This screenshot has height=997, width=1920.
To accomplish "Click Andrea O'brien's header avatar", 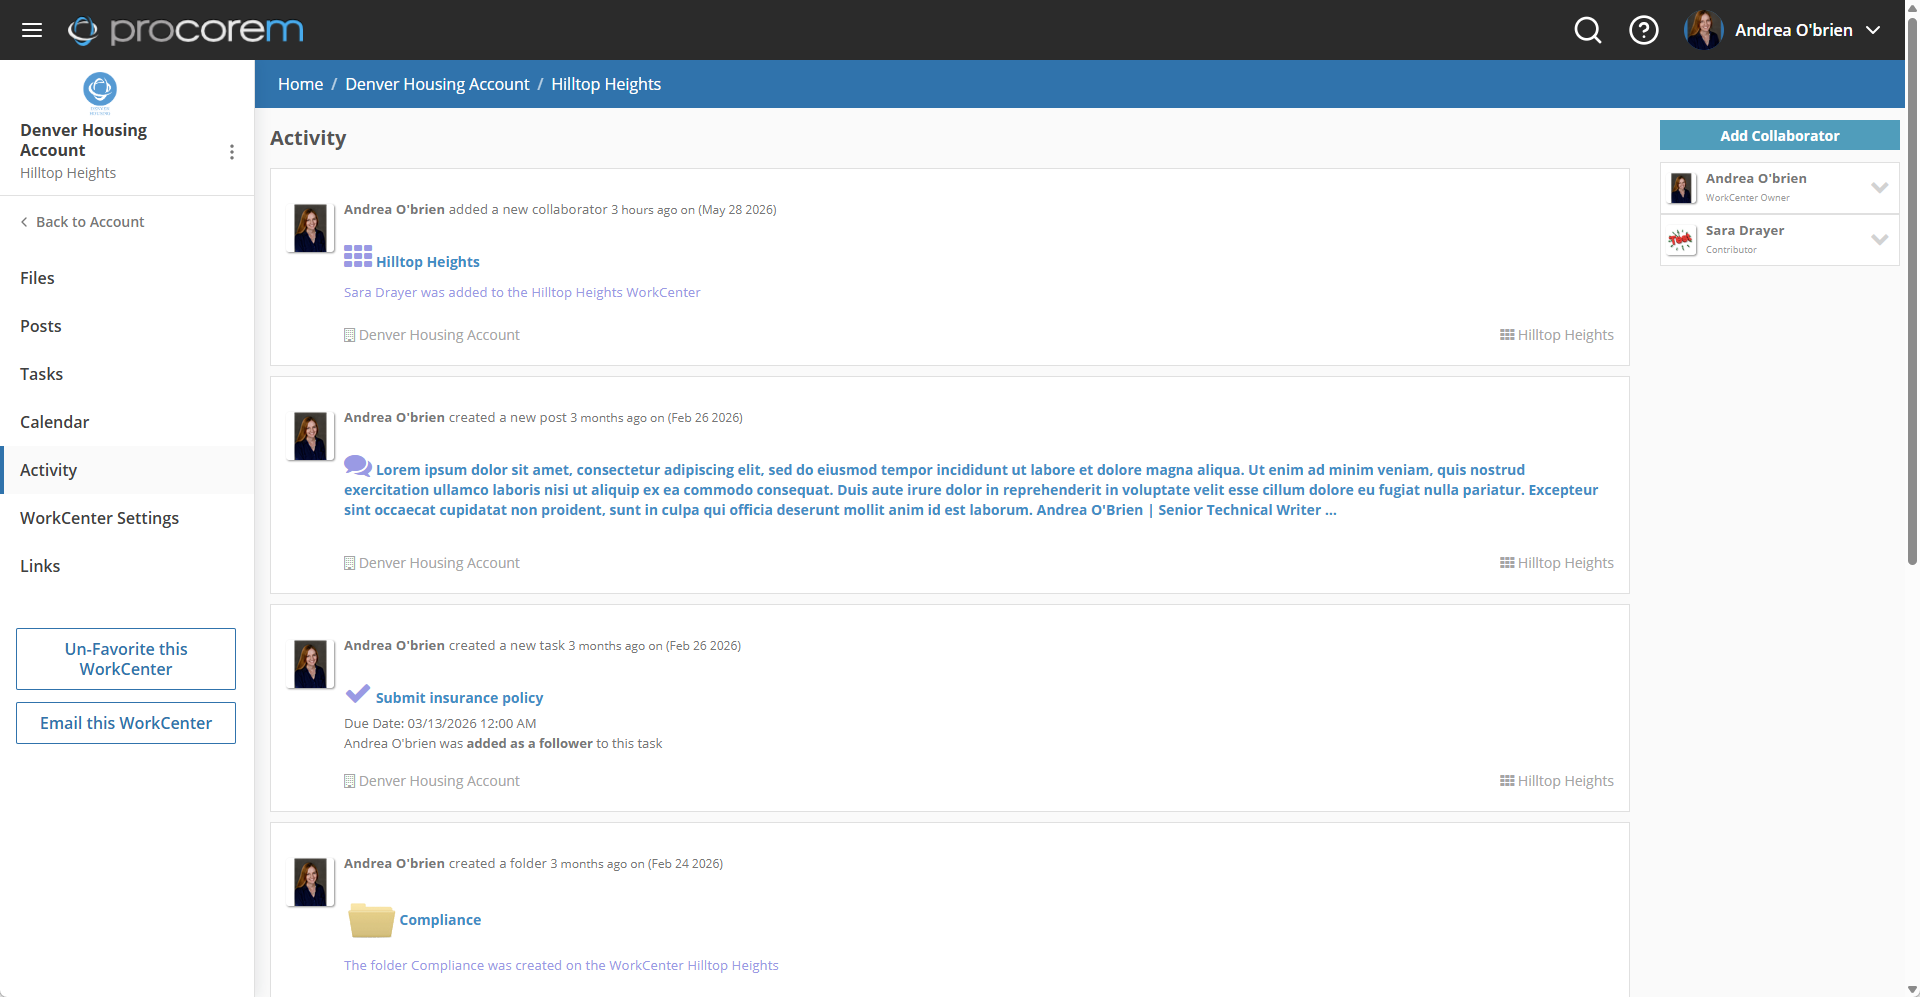I will (x=1703, y=30).
